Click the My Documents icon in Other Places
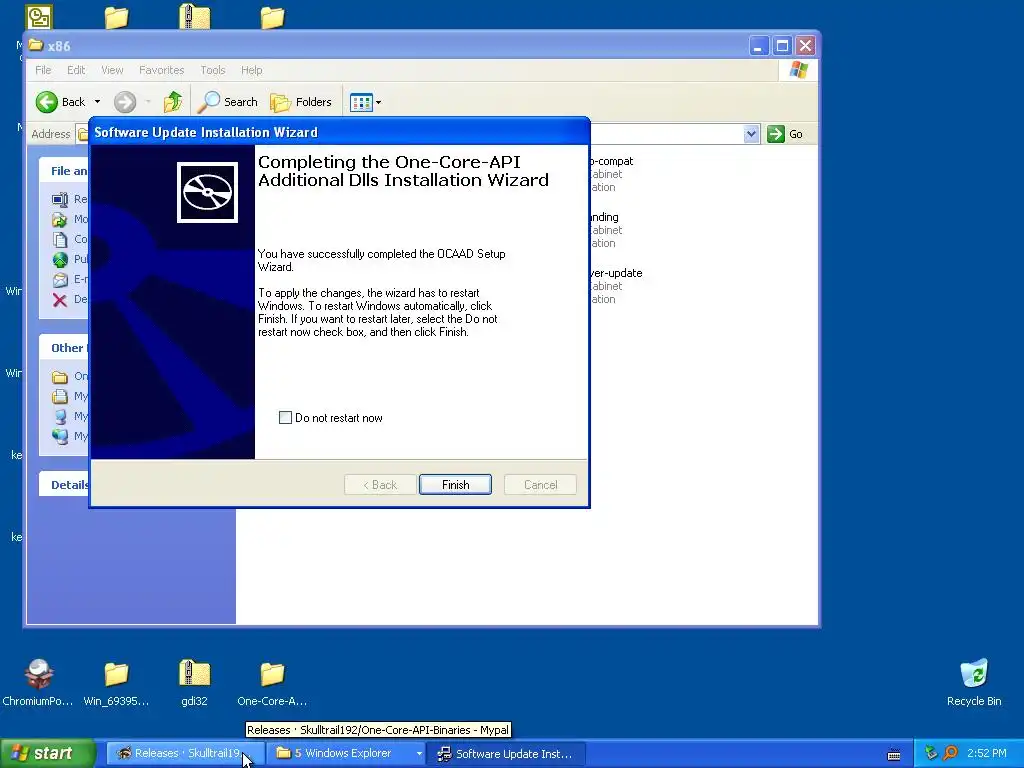Viewport: 1024px width, 768px height. [60, 396]
